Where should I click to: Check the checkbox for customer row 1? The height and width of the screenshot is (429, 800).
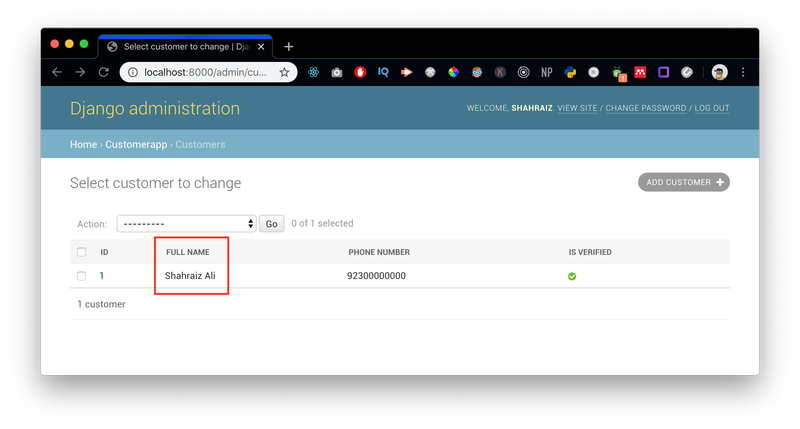82,276
